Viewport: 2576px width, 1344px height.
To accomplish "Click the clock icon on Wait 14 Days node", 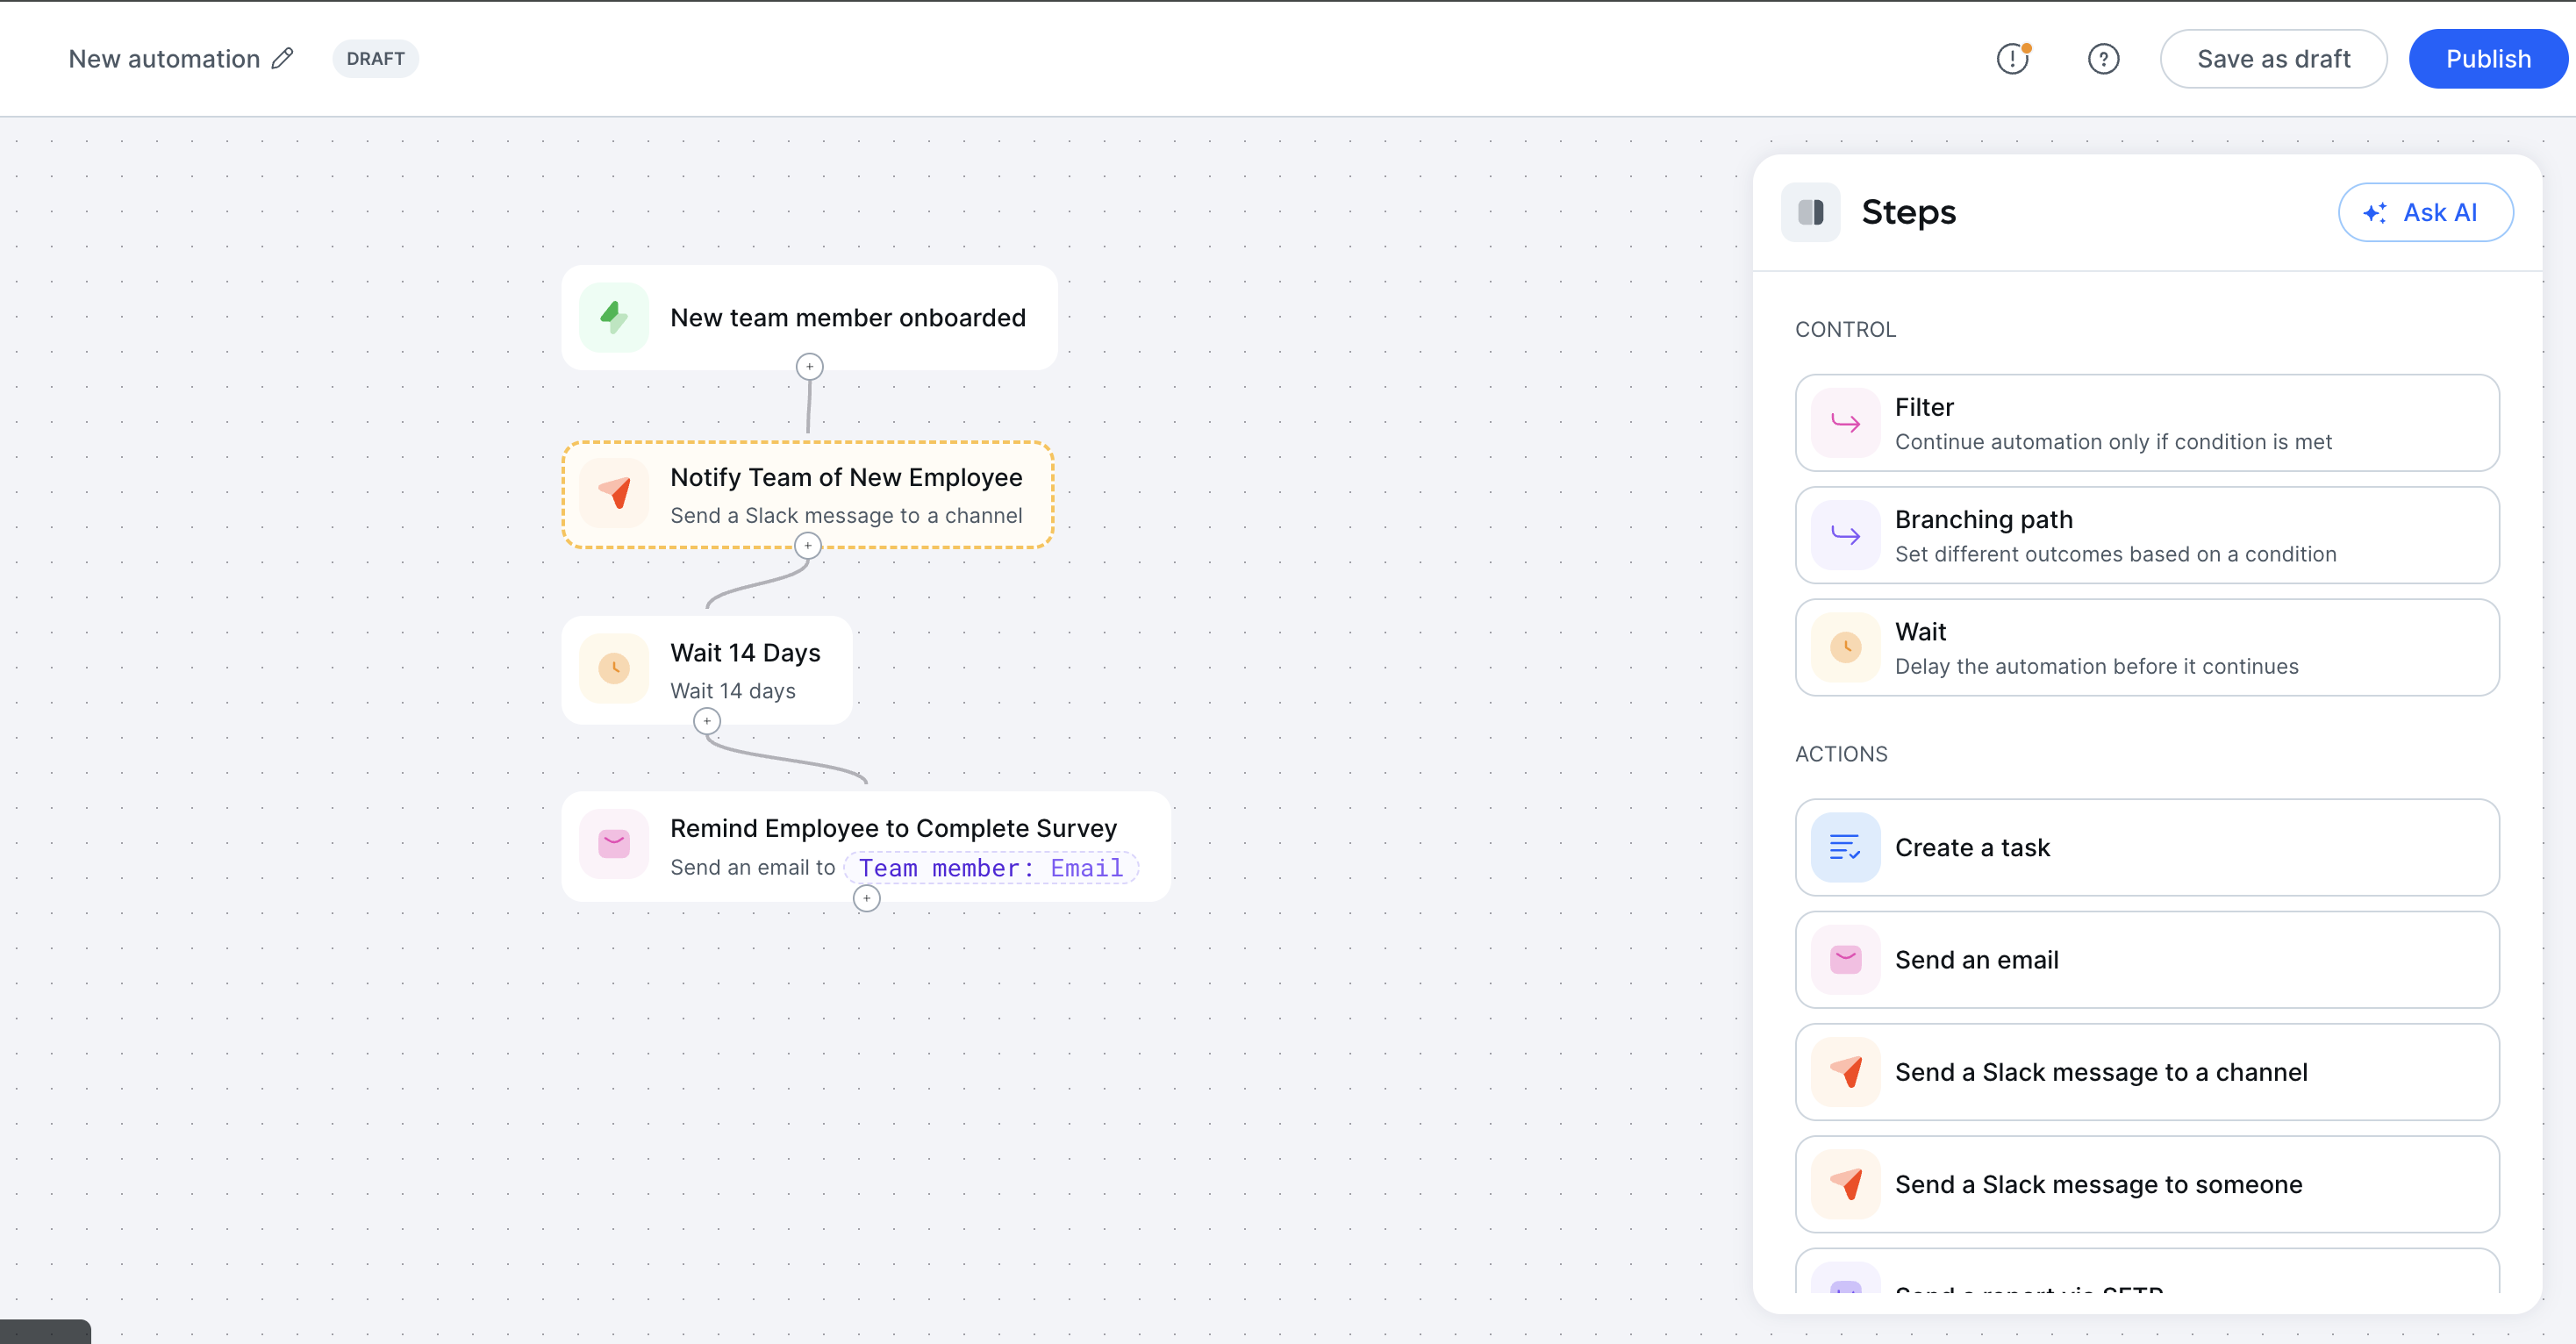I will (614, 668).
